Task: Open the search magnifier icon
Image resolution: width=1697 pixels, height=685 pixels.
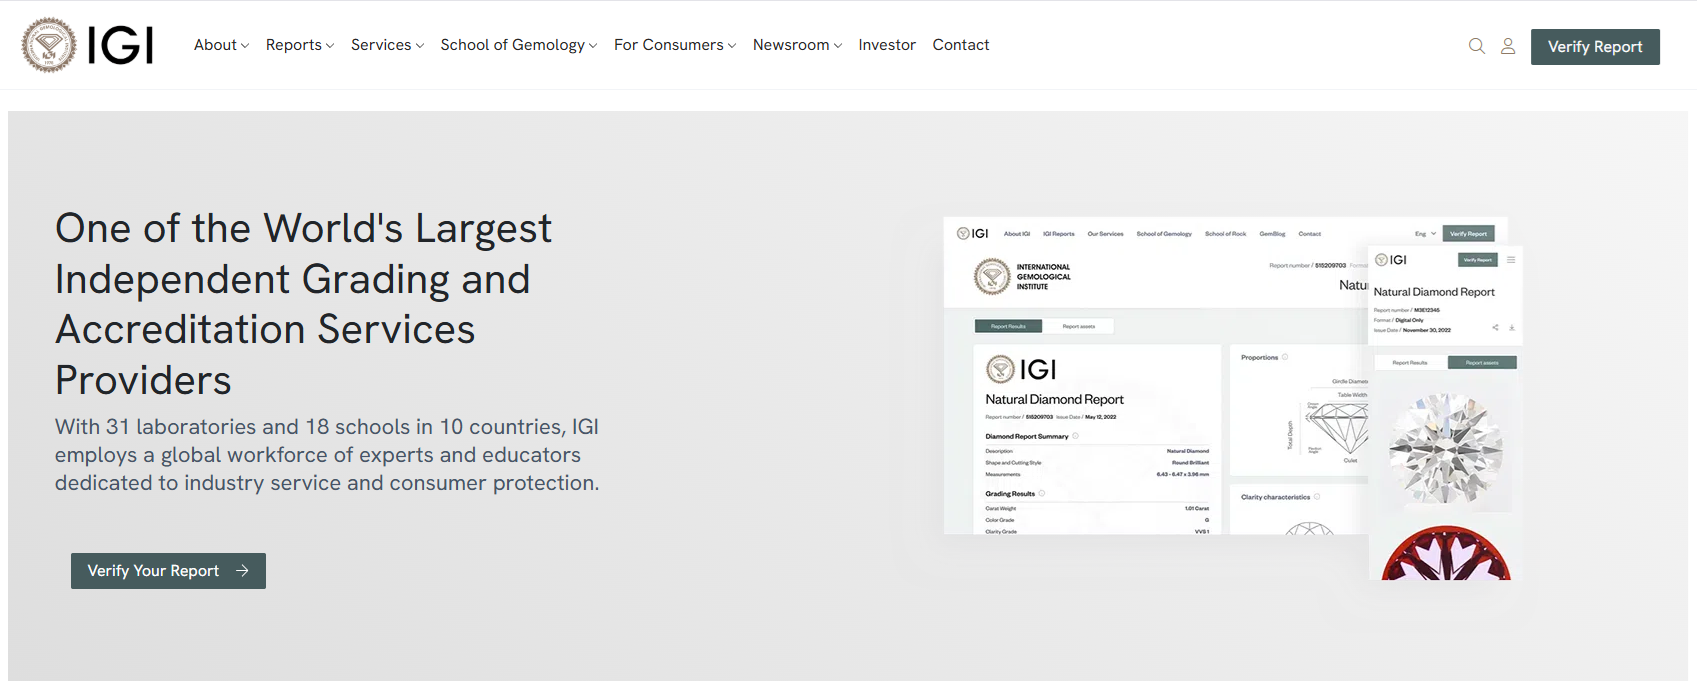Action: pos(1476,46)
